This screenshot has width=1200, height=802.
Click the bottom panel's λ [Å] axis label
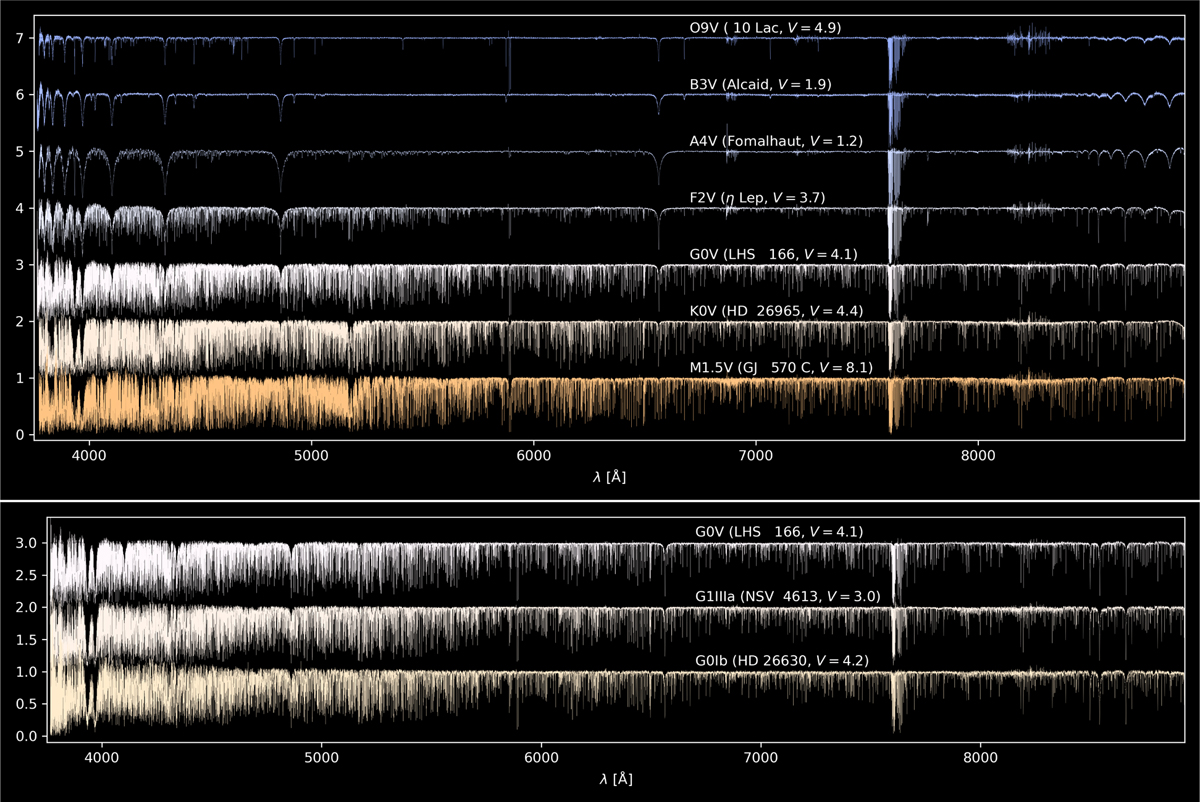click(x=610, y=778)
